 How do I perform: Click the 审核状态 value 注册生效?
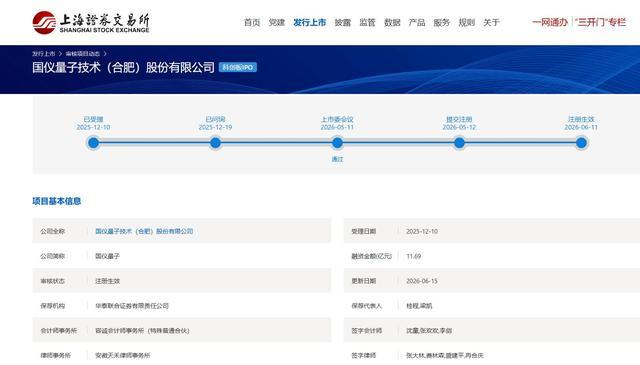(x=107, y=281)
